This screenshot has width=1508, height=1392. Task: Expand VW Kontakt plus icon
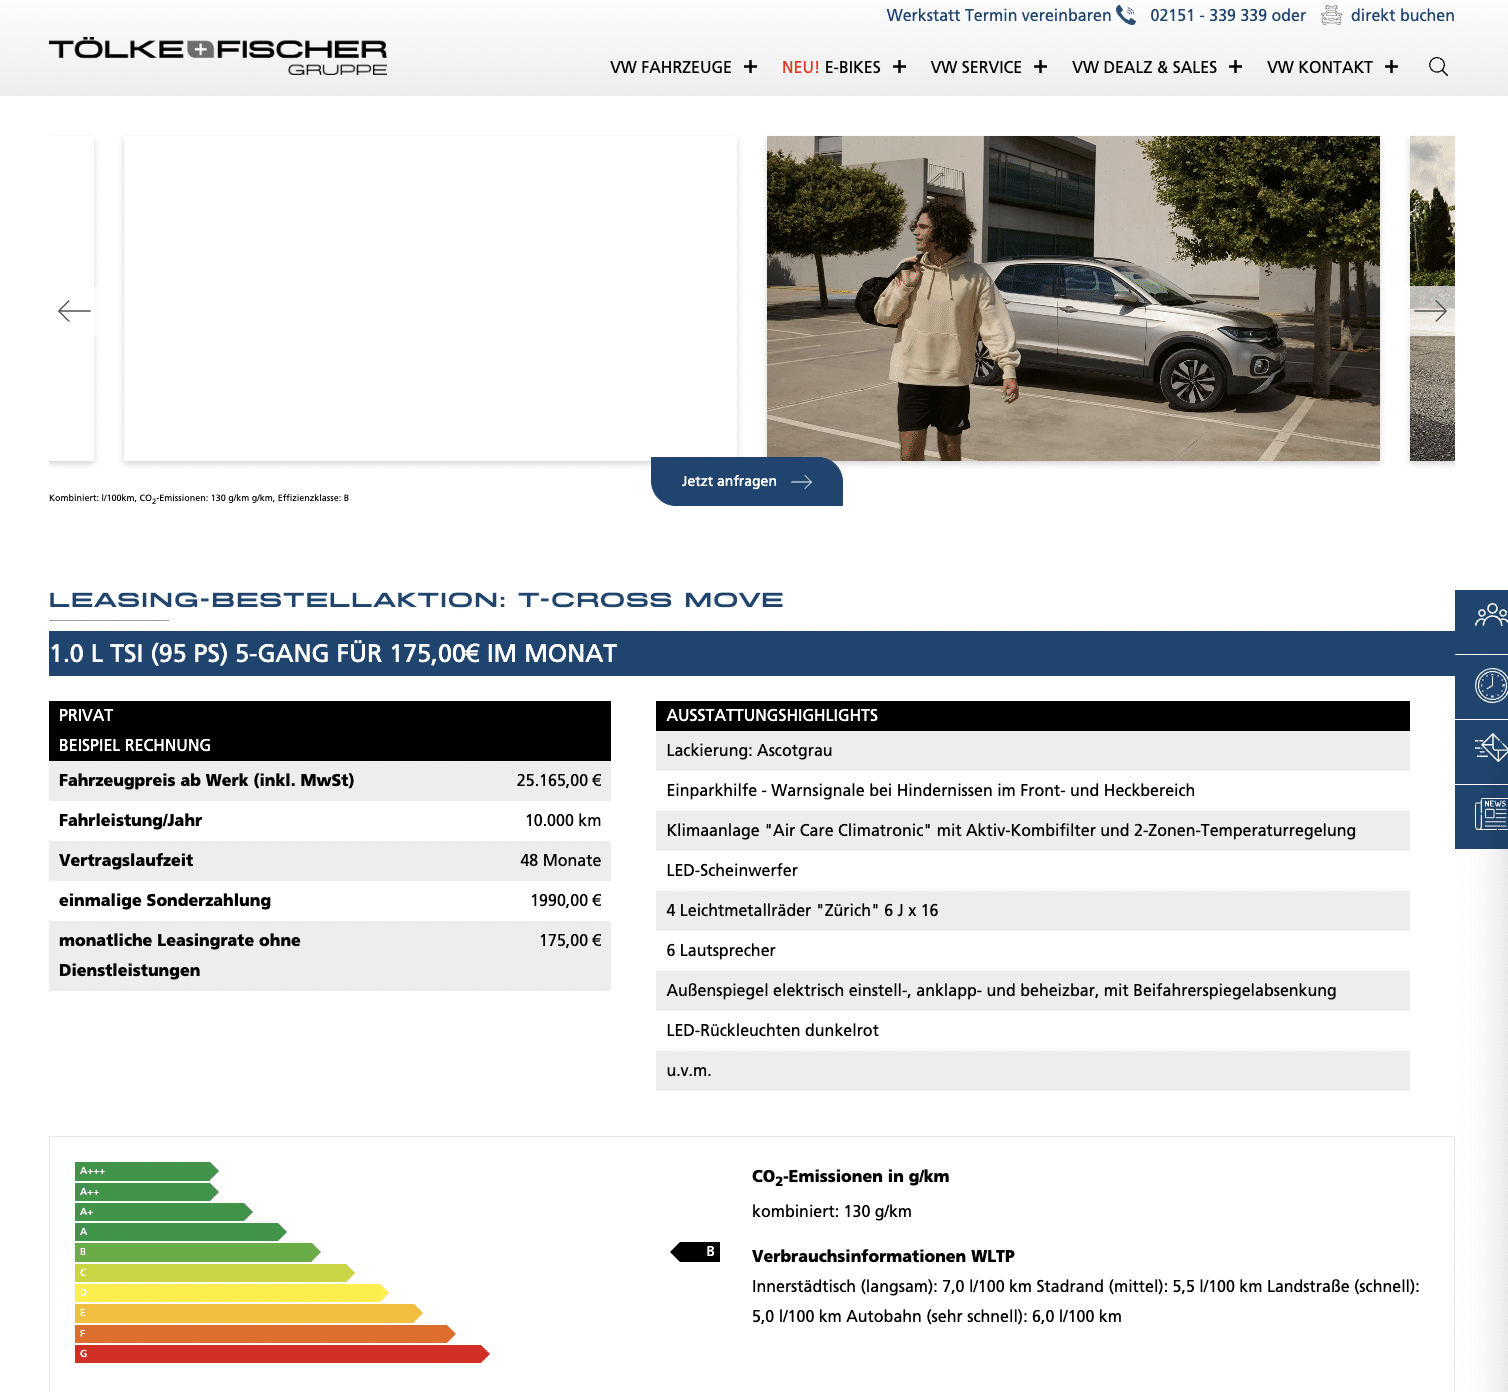[x=1391, y=67]
